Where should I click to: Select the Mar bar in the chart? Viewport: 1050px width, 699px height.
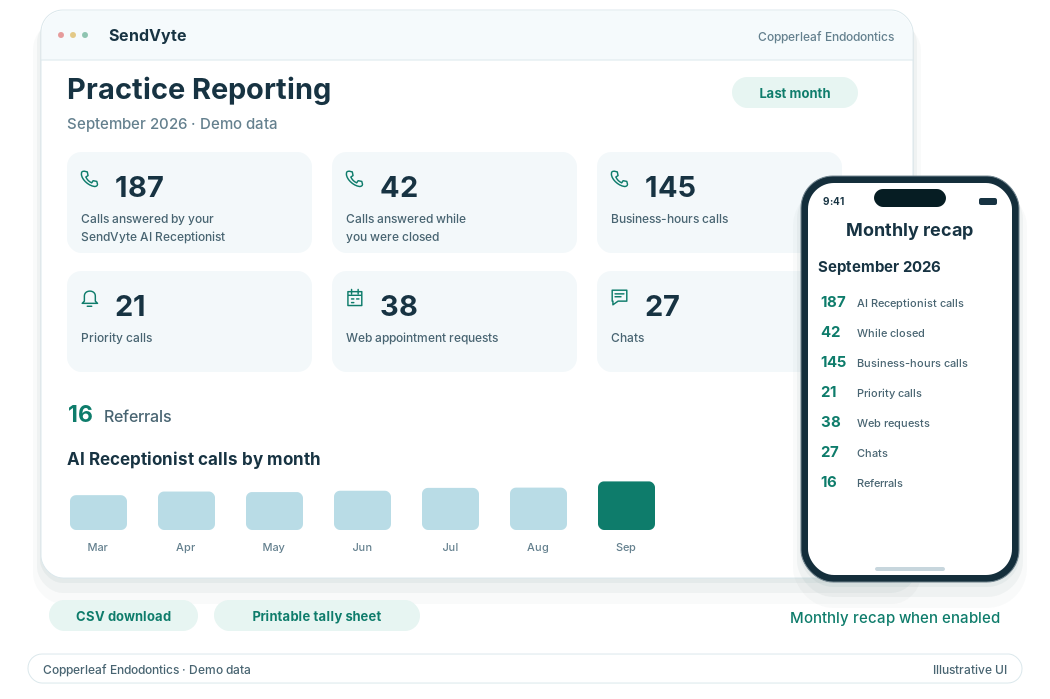click(98, 512)
